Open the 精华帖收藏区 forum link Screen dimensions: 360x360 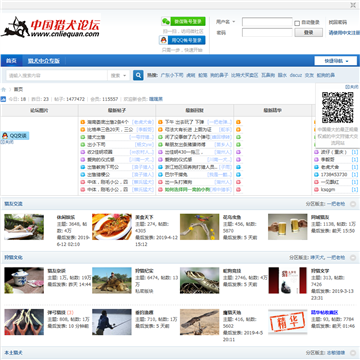pos(325,313)
